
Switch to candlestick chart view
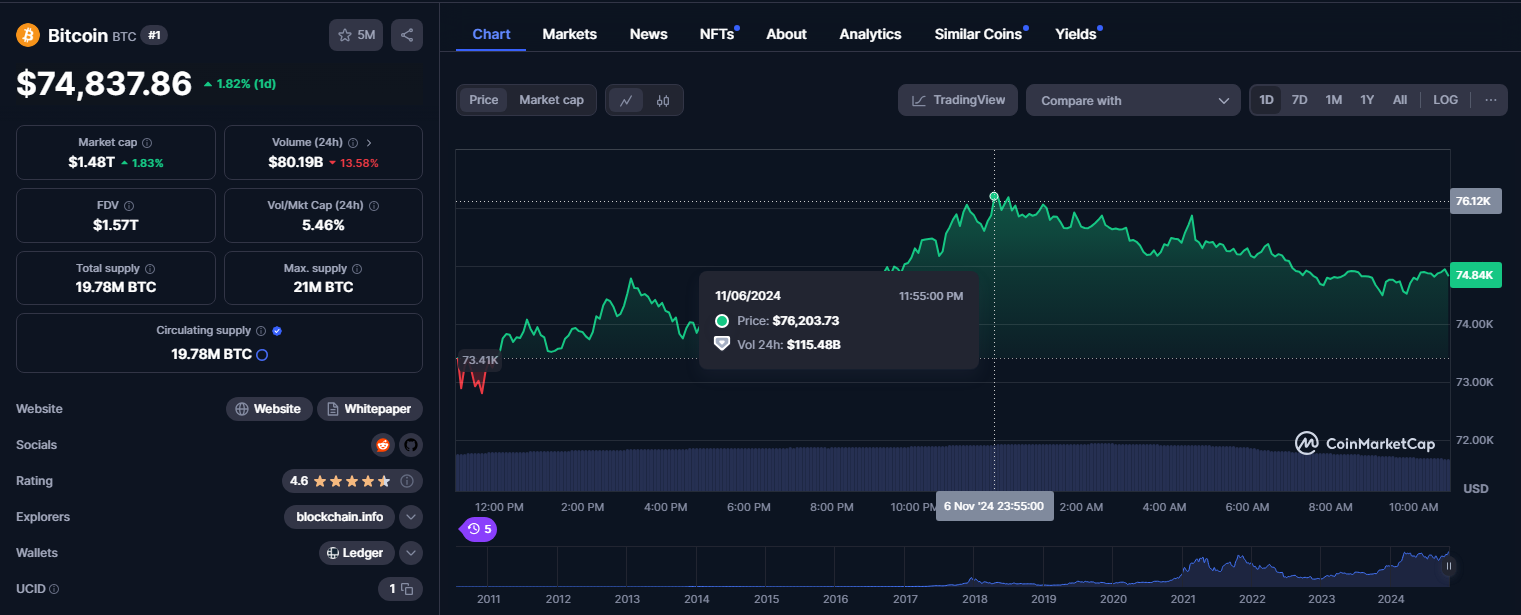[x=662, y=100]
